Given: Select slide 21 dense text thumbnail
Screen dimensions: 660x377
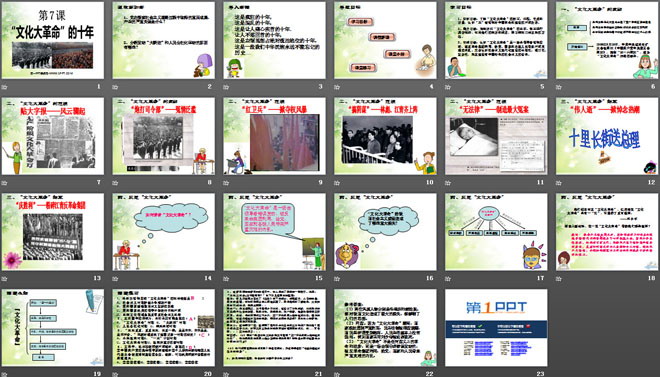Looking at the screenshot, I should pos(274,328).
